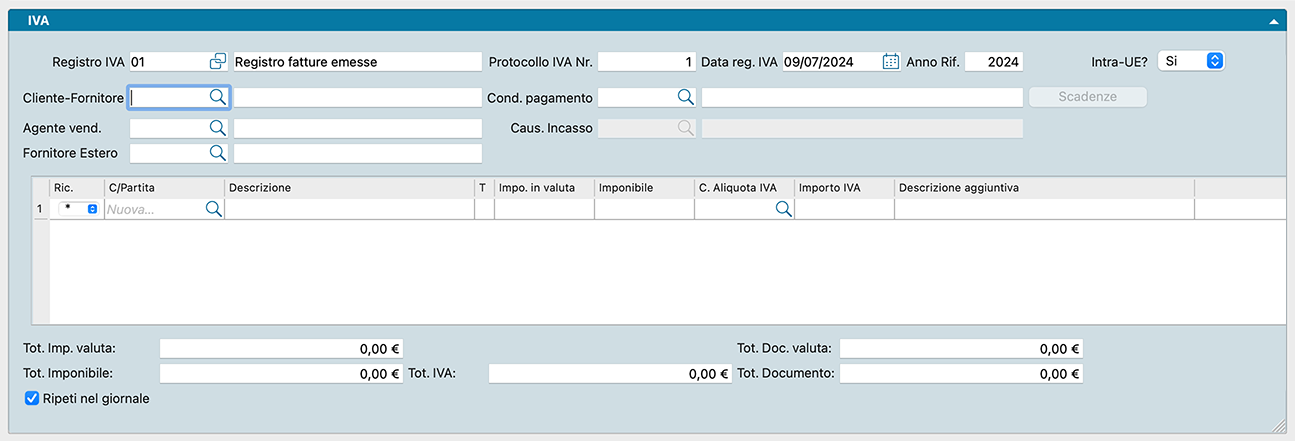1295x441 pixels.
Task: Open the calendar picker for Data reg. IVA
Action: [890, 62]
